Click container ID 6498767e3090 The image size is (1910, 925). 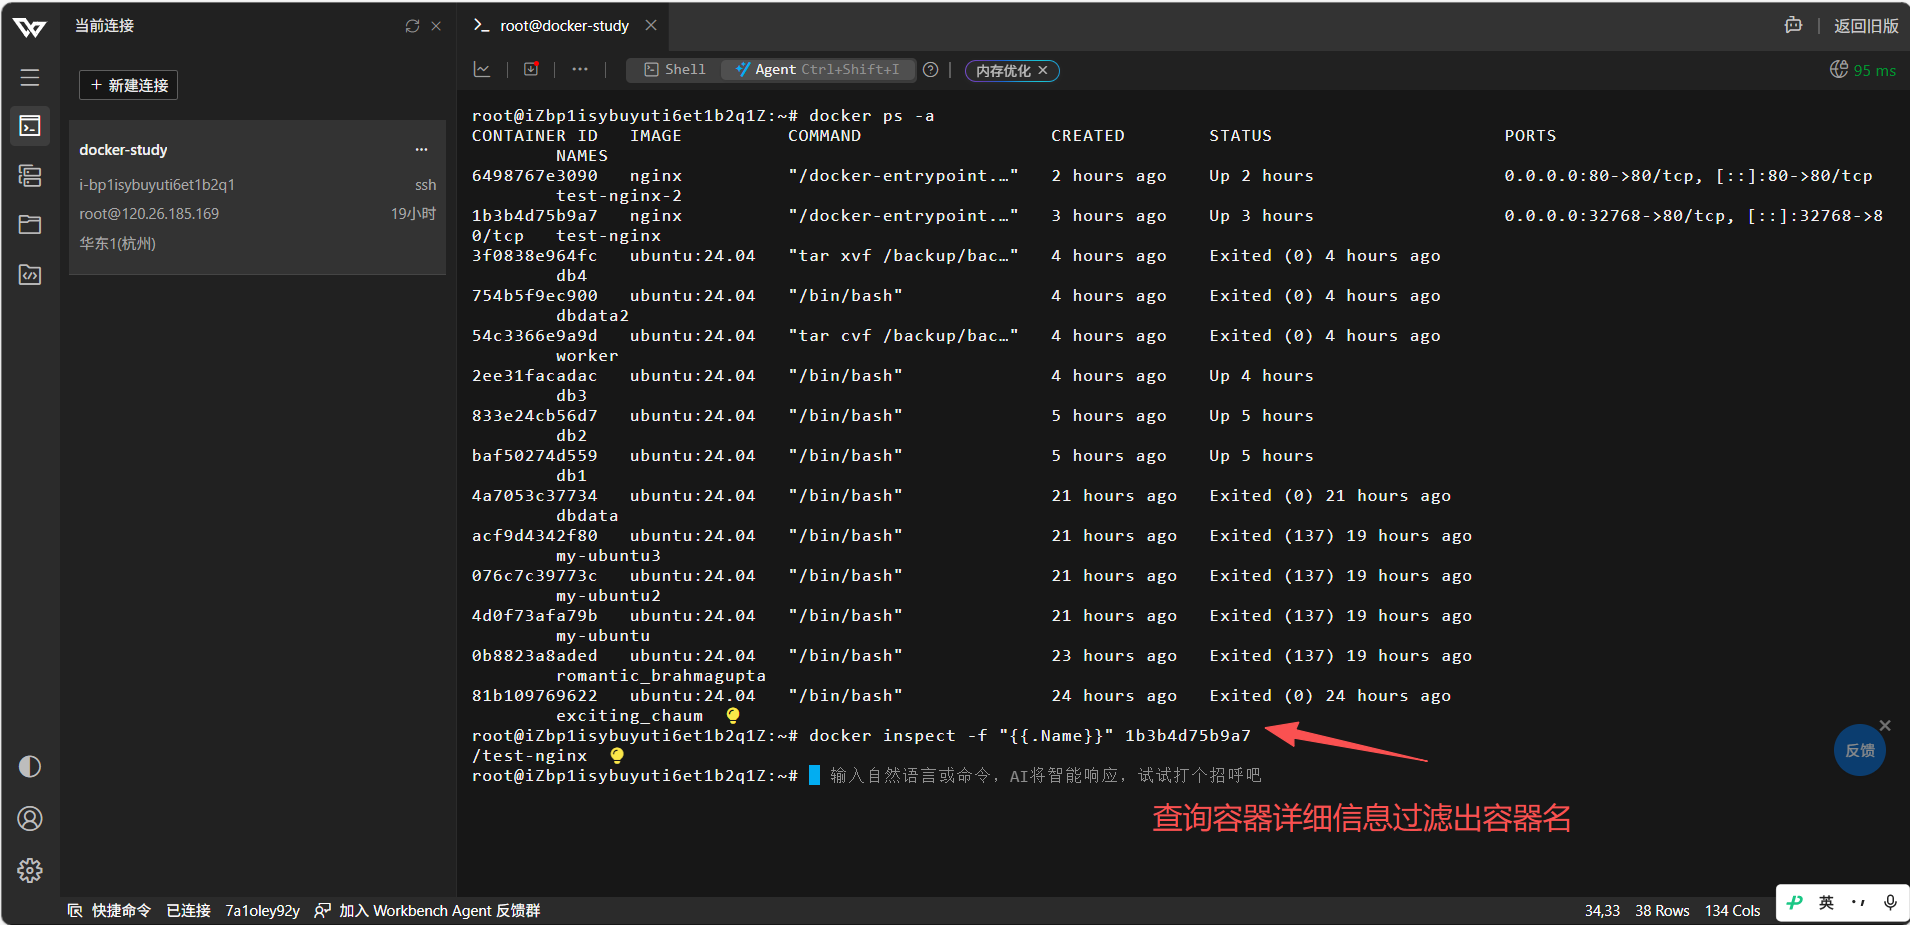pyautogui.click(x=535, y=176)
